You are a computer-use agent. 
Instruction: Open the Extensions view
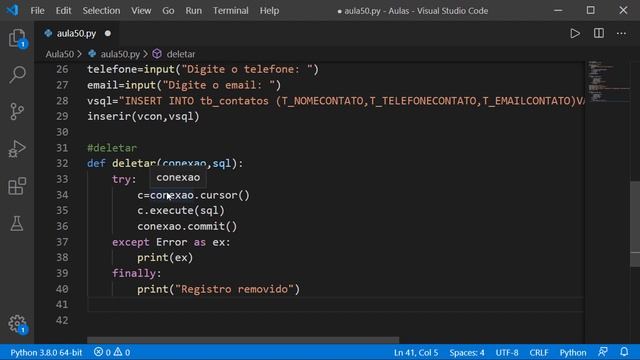pyautogui.click(x=17, y=186)
